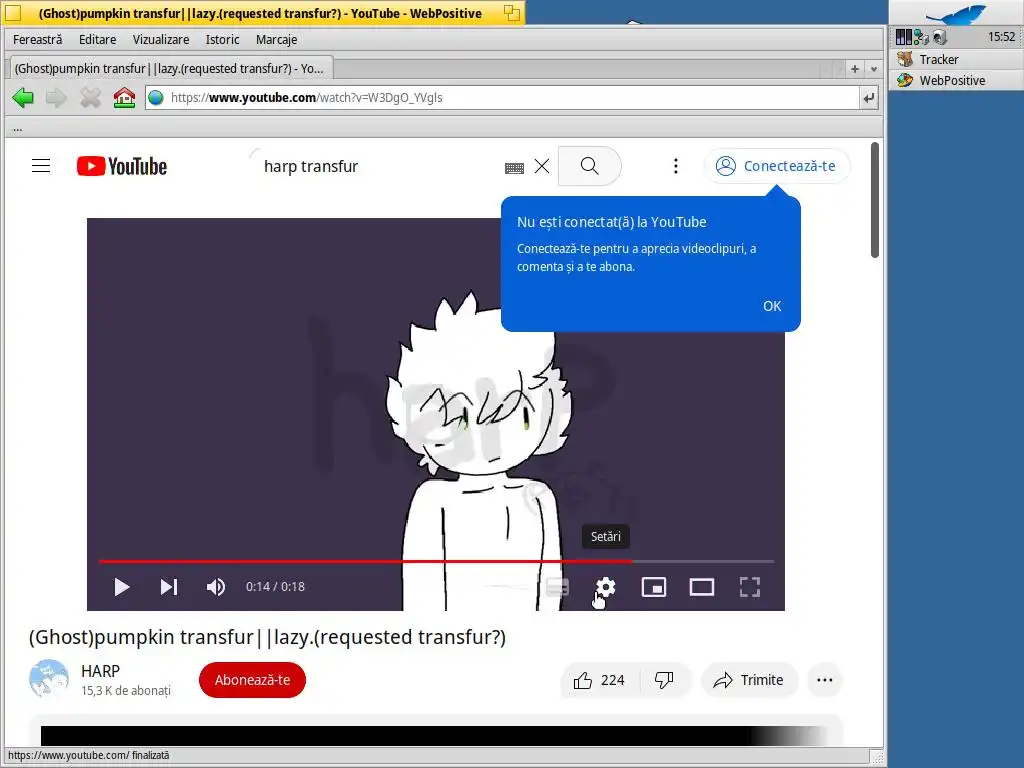Click the bookmark bar ellipsis
This screenshot has height=768, width=1024.
[18, 128]
